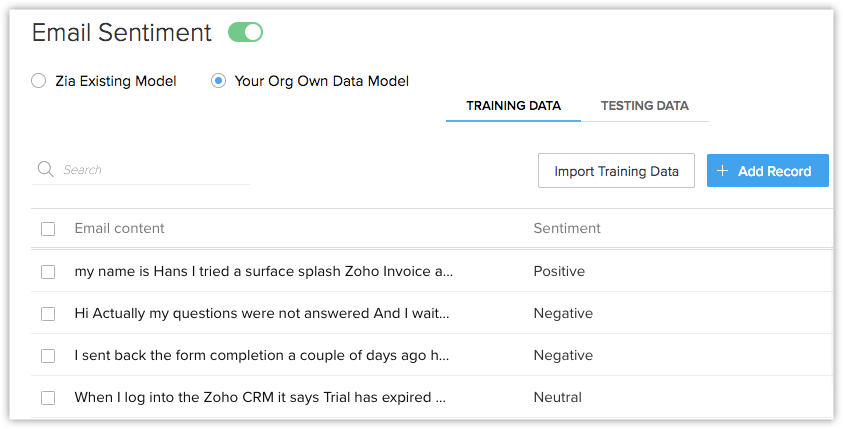The image size is (843, 429).
Task: Click the Add Record button
Action: tap(768, 170)
